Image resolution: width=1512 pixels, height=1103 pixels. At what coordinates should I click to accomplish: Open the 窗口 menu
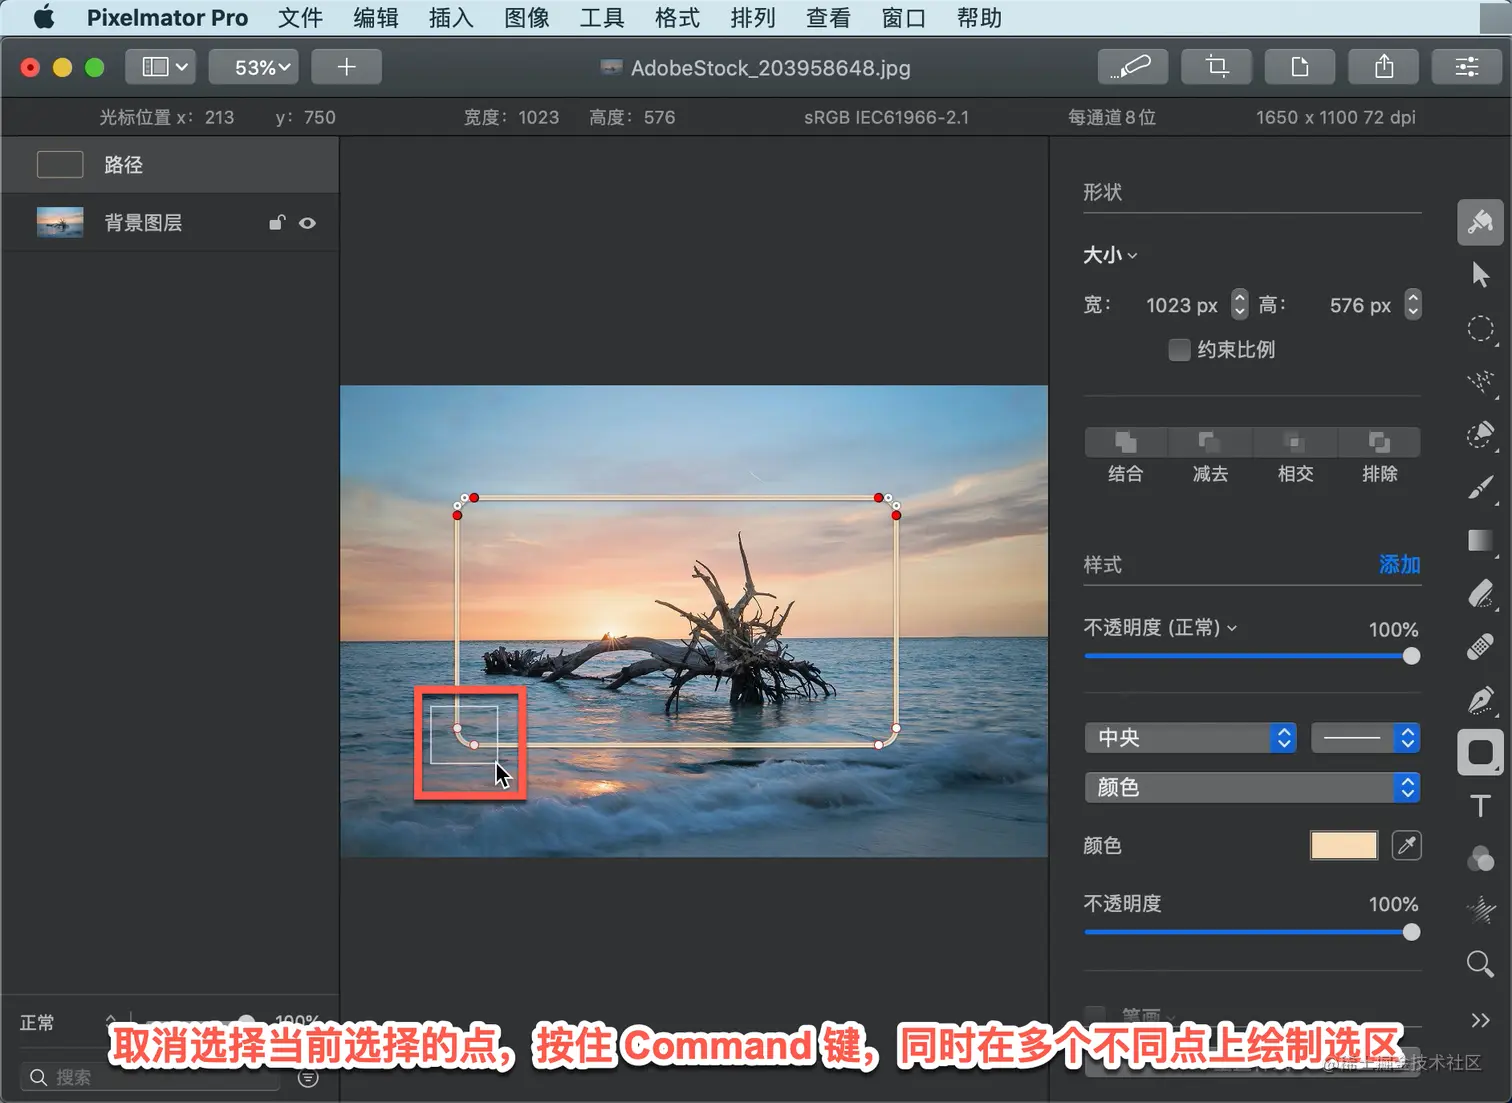tap(904, 18)
